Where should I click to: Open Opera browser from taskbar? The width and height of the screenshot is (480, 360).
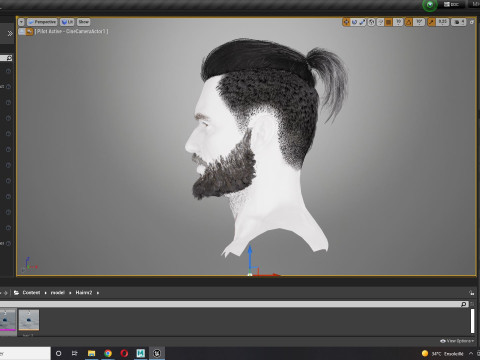(124, 353)
